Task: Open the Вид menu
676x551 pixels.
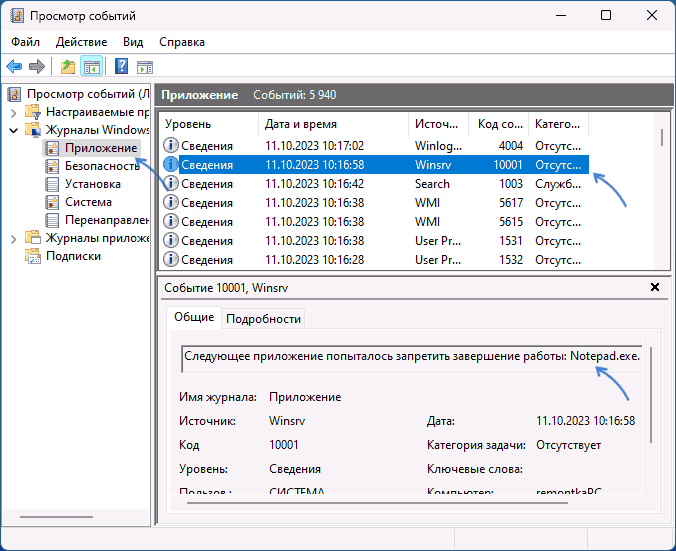Action: click(x=133, y=42)
